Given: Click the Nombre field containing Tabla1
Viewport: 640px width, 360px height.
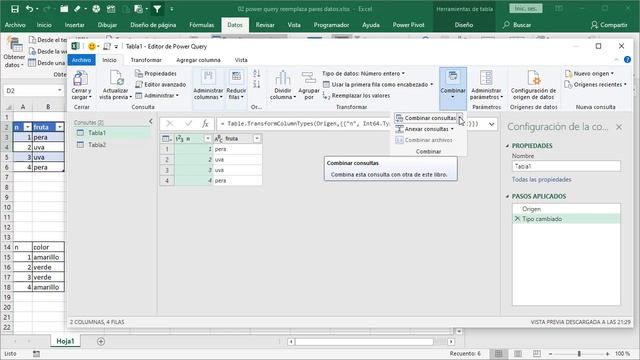Looking at the screenshot, I should (566, 167).
